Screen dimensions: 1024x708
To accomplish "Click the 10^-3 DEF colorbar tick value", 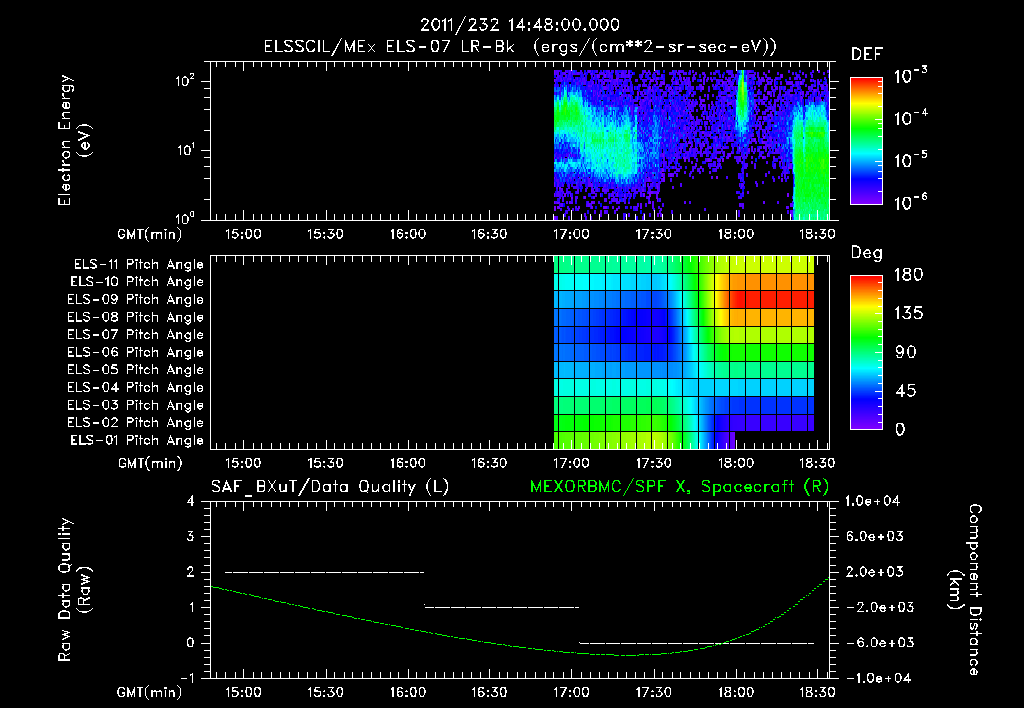I will point(911,77).
